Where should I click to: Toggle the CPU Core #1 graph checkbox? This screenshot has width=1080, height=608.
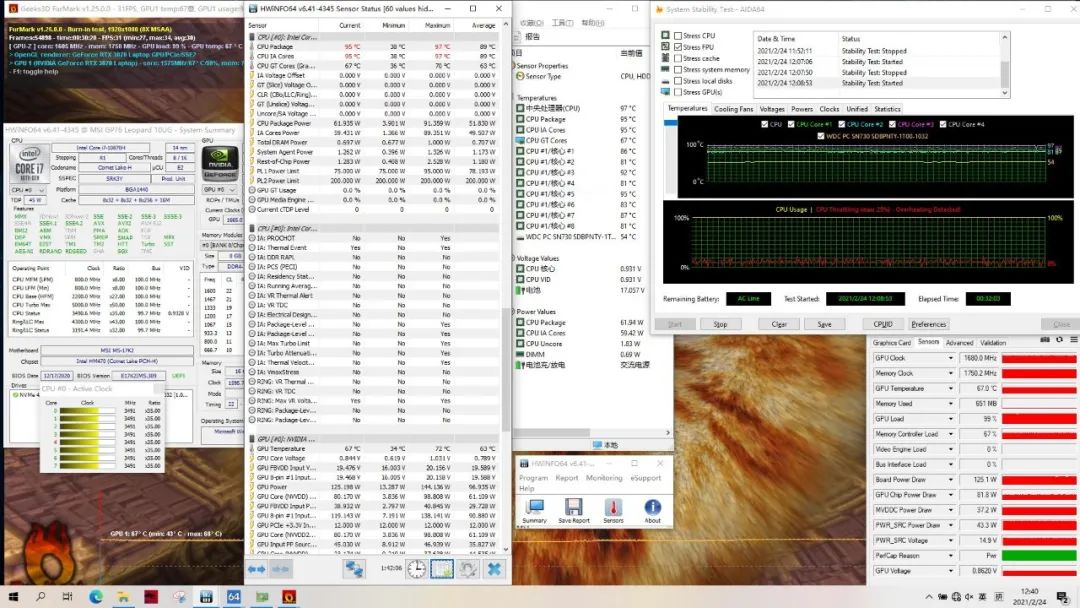(x=791, y=124)
